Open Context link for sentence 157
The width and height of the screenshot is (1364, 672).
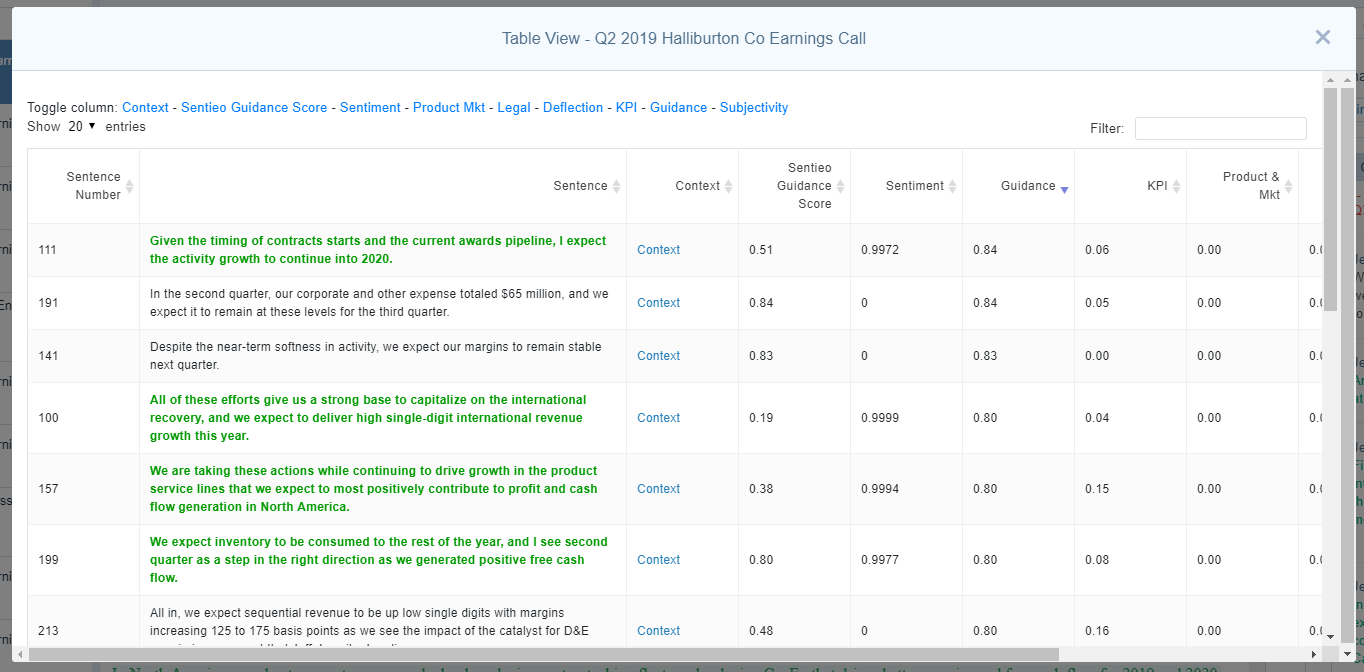click(658, 489)
